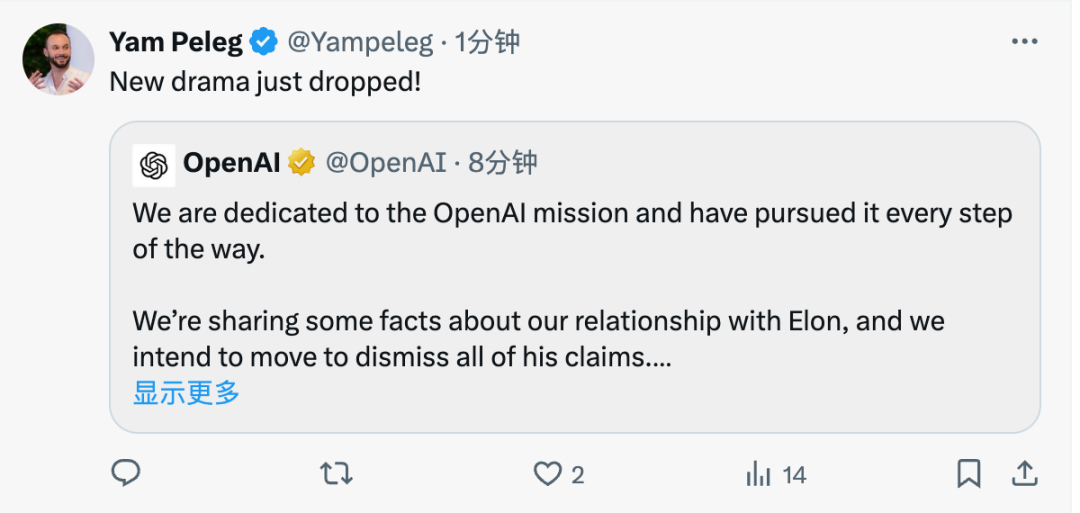Viewport: 1080px width, 513px height.
Task: Click the @OpenAI handle in quote
Action: tap(386, 163)
